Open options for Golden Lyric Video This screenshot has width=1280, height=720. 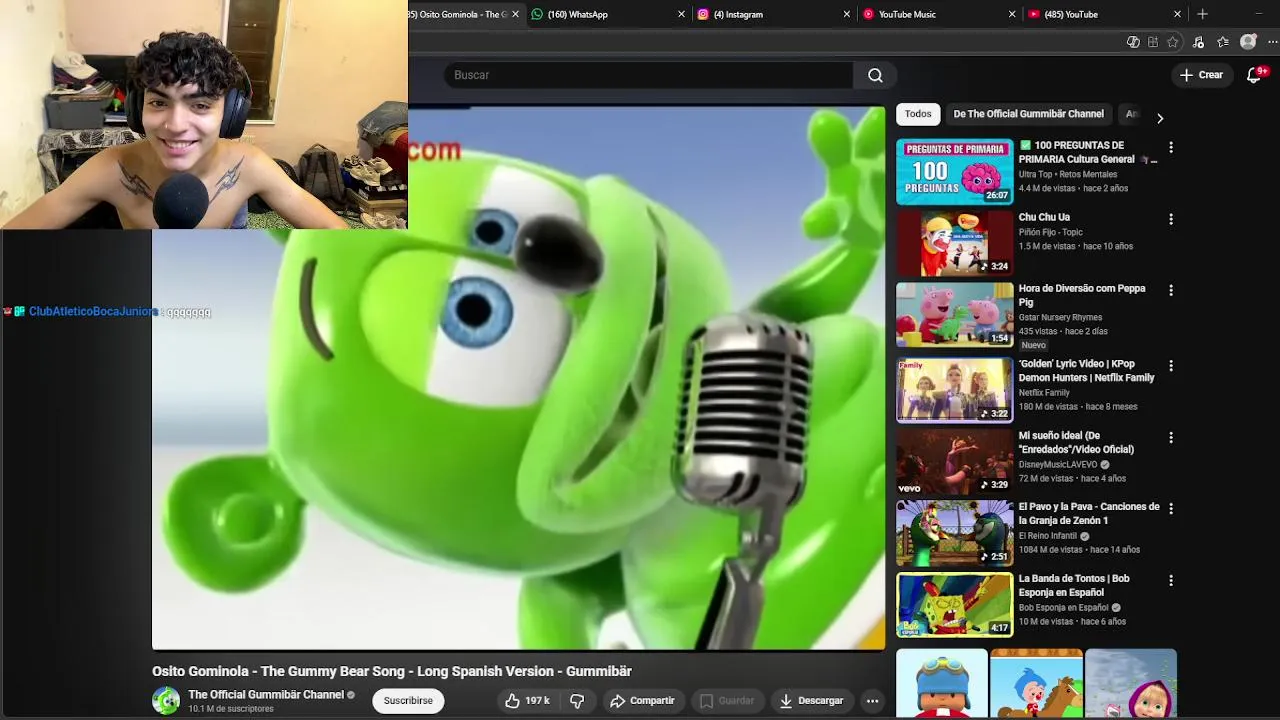click(x=1170, y=366)
